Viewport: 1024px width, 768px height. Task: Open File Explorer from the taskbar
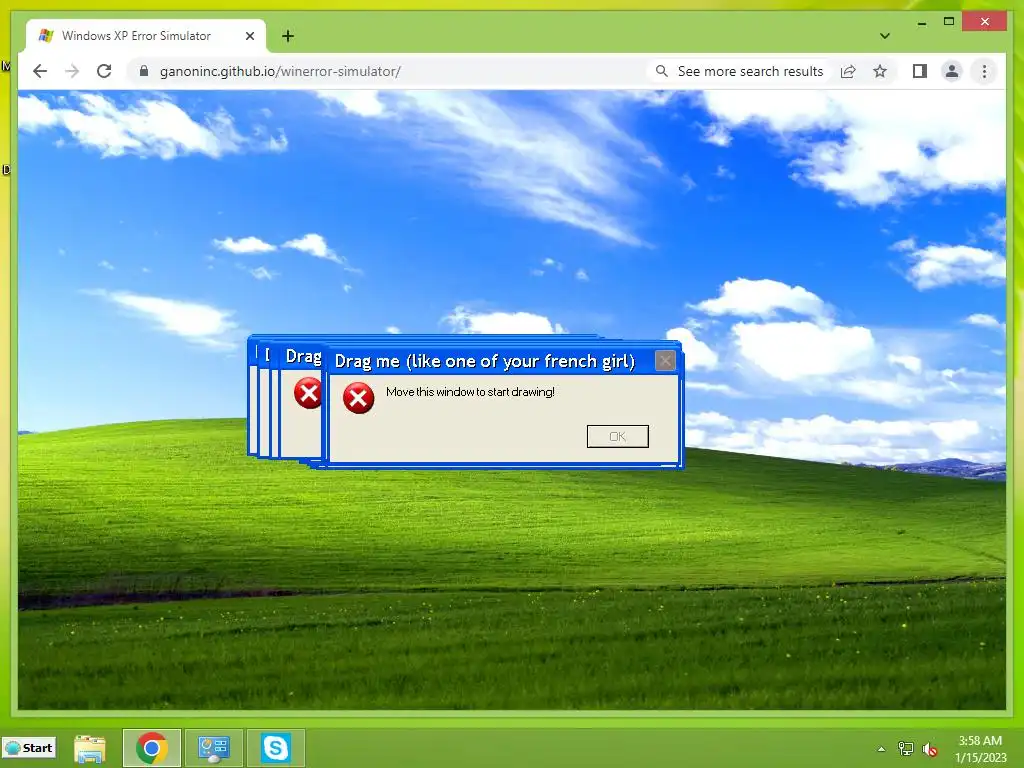(x=90, y=748)
